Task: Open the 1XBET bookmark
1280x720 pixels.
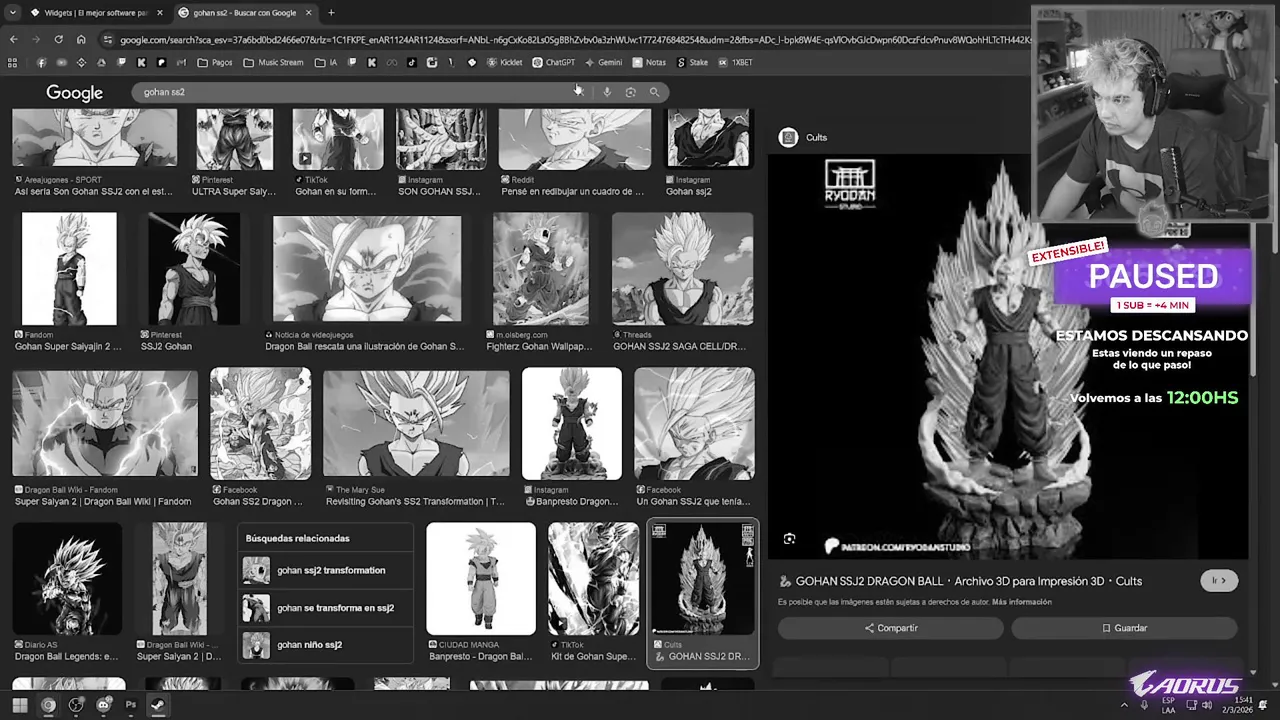Action: [735, 62]
